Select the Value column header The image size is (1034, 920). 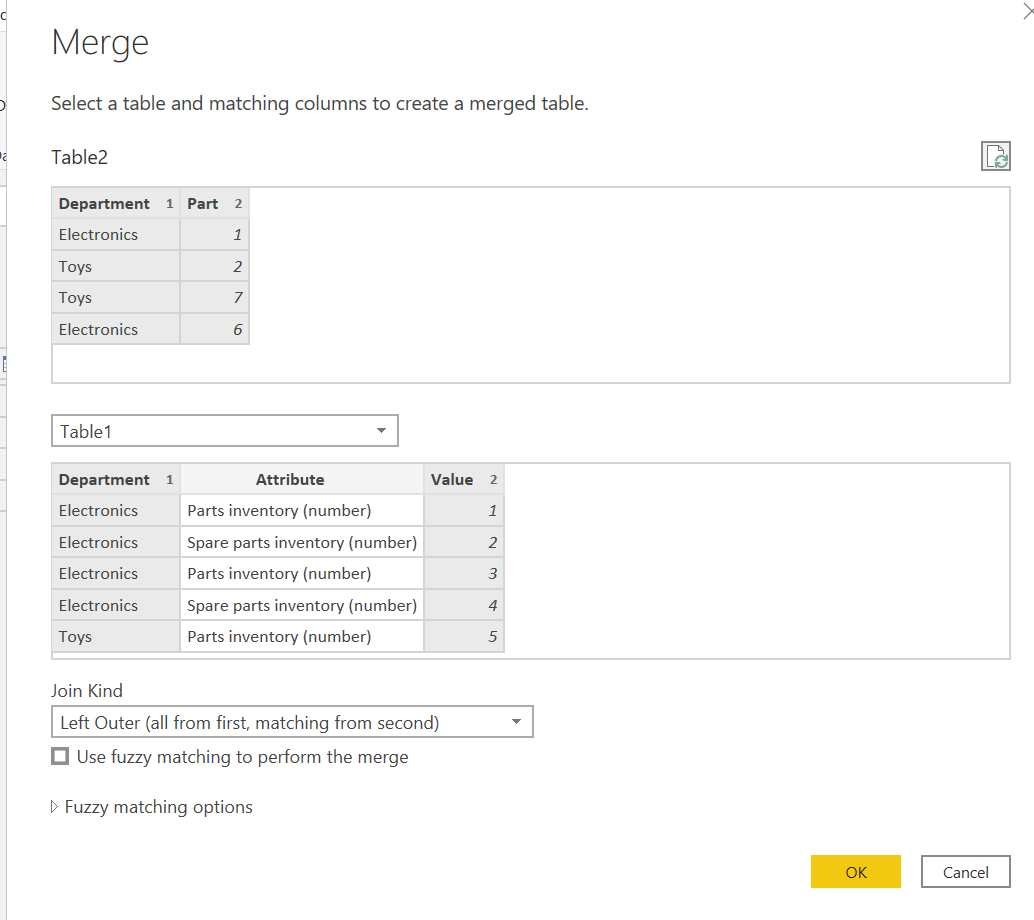(464, 479)
